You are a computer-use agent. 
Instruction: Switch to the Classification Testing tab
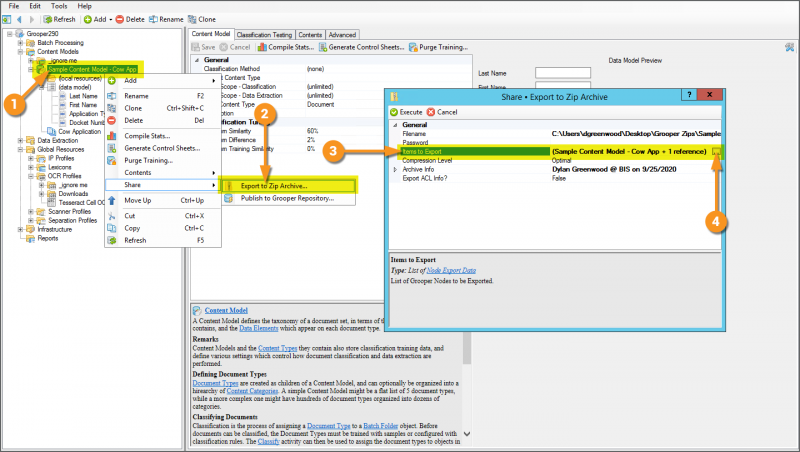click(264, 35)
